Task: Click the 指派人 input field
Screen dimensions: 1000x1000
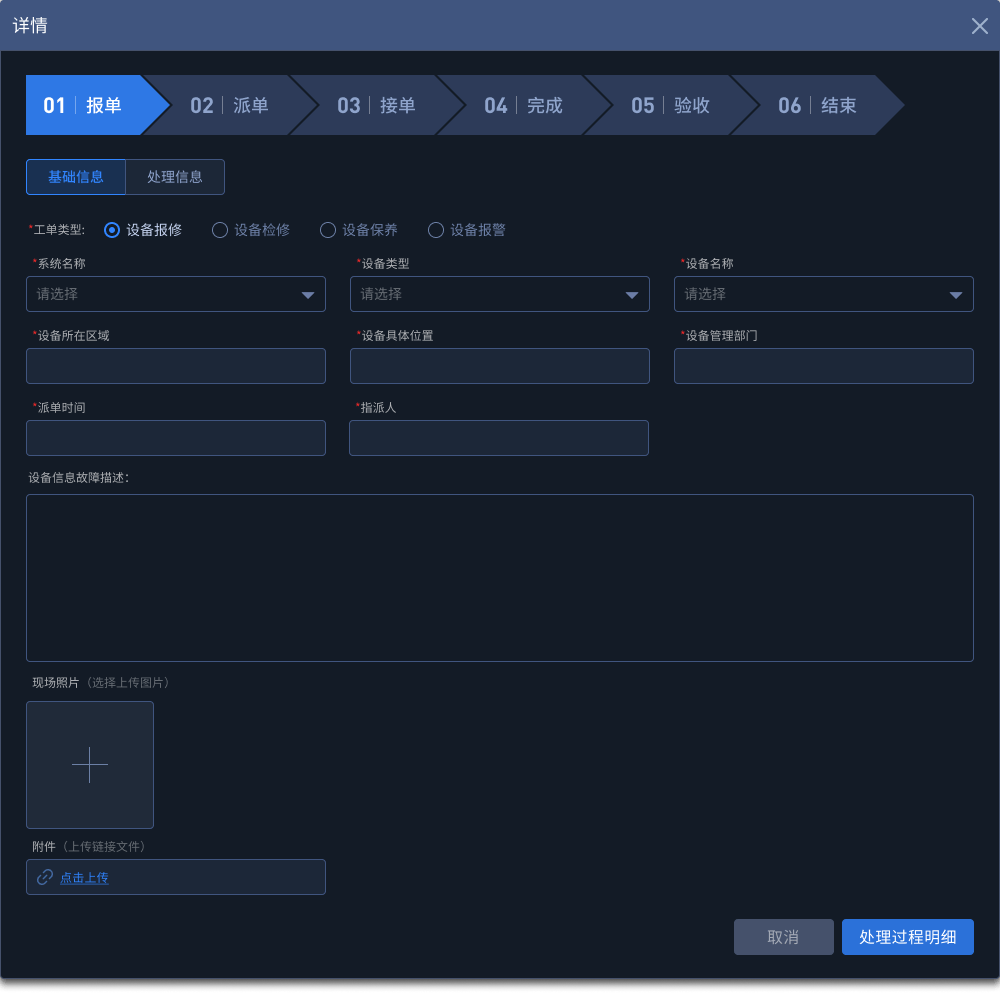Action: pyautogui.click(x=499, y=438)
